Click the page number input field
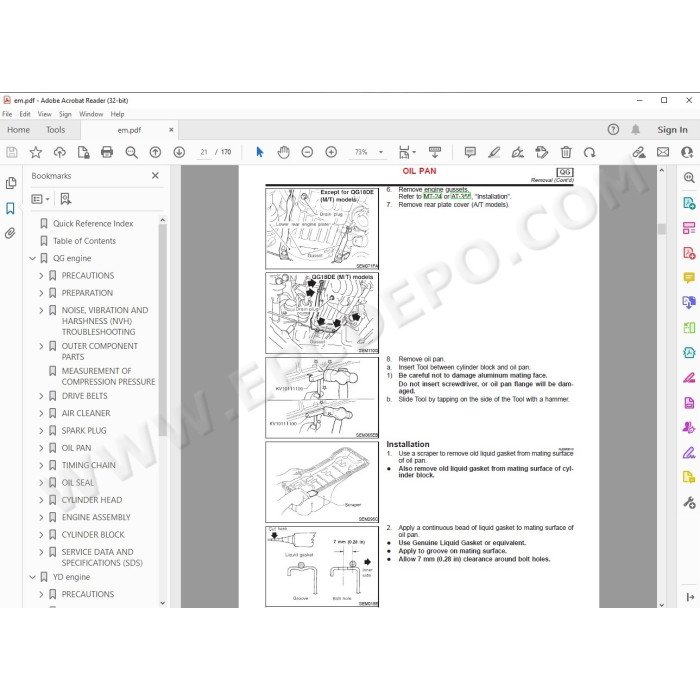The width and height of the screenshot is (700, 700). pos(204,152)
